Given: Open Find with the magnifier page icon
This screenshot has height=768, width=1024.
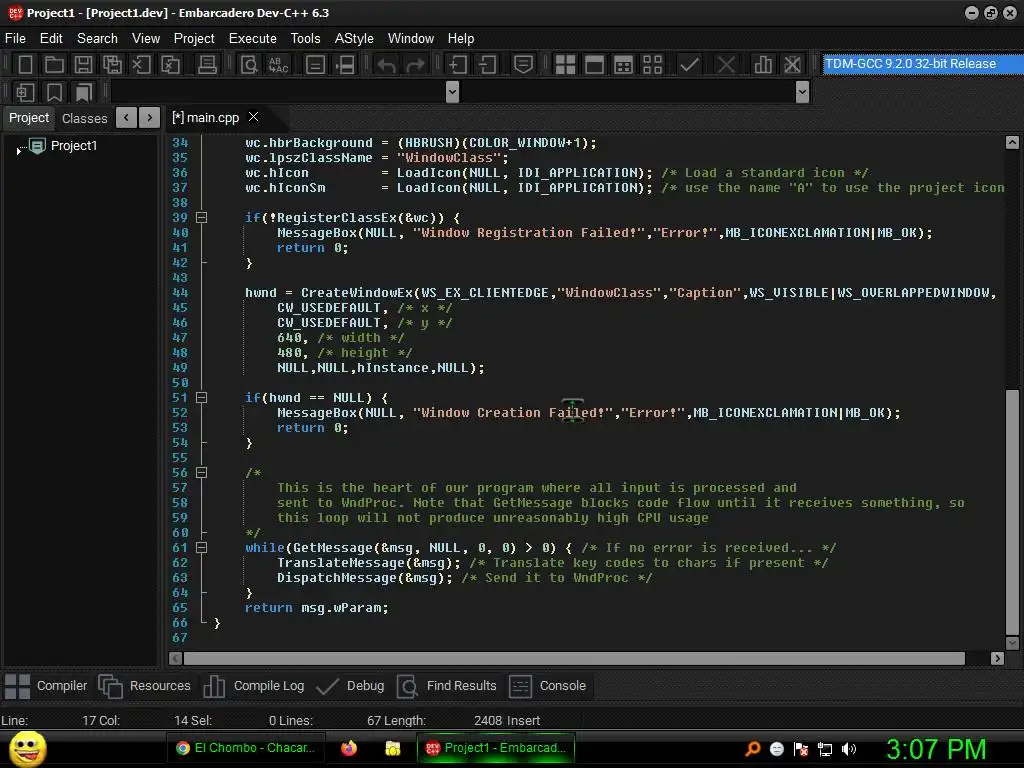Looking at the screenshot, I should 249,65.
